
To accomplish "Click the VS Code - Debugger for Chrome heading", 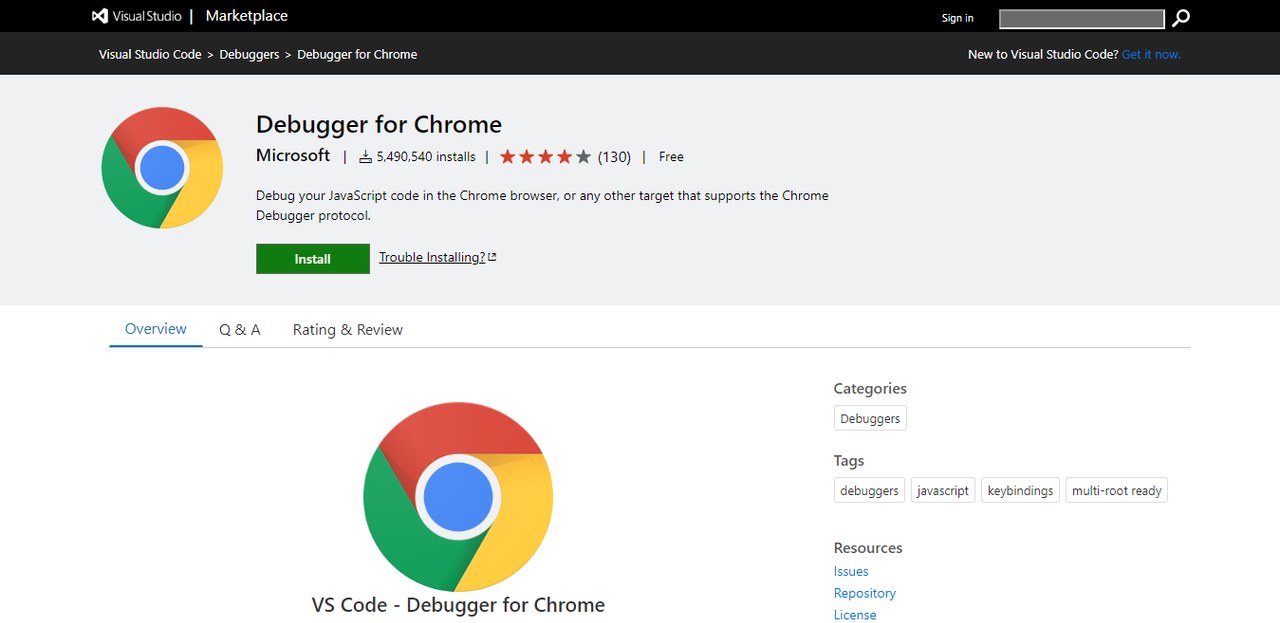I will click(458, 605).
